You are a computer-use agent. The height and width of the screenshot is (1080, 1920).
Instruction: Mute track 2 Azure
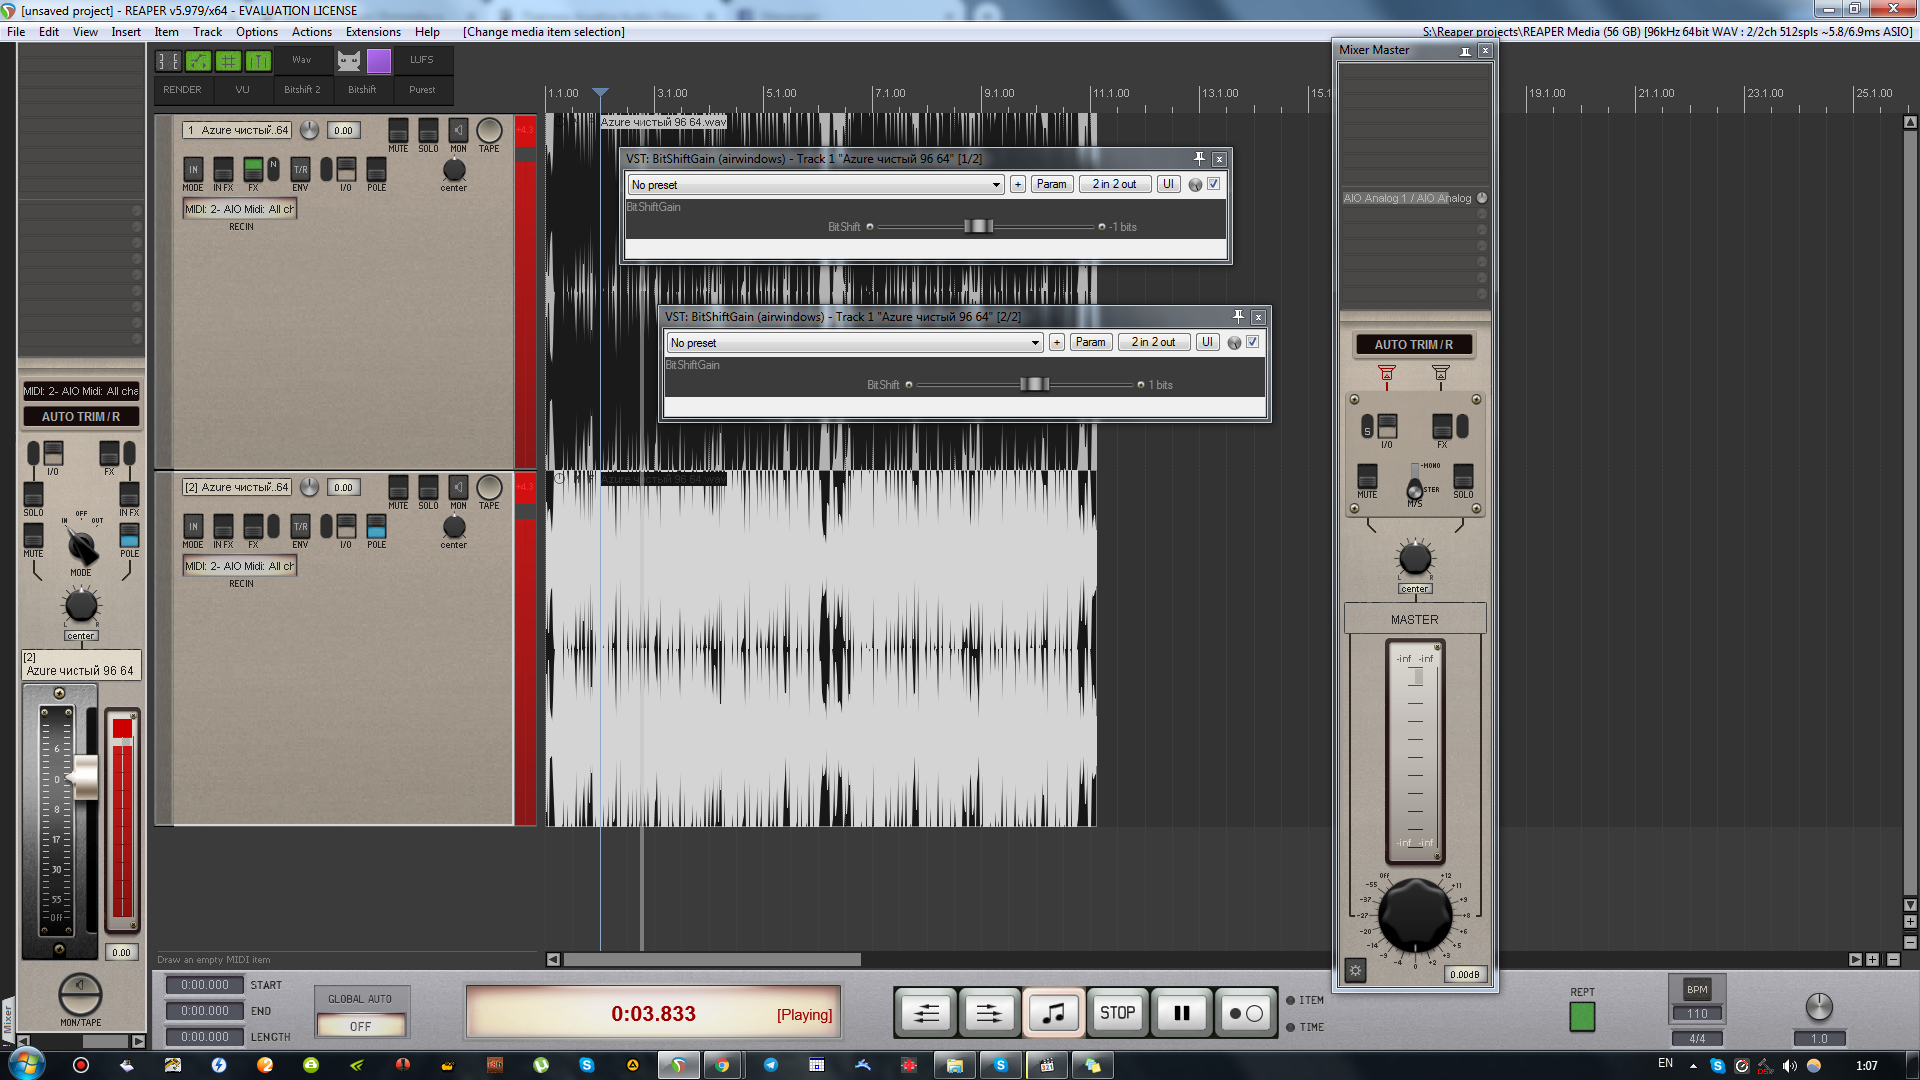[398, 488]
